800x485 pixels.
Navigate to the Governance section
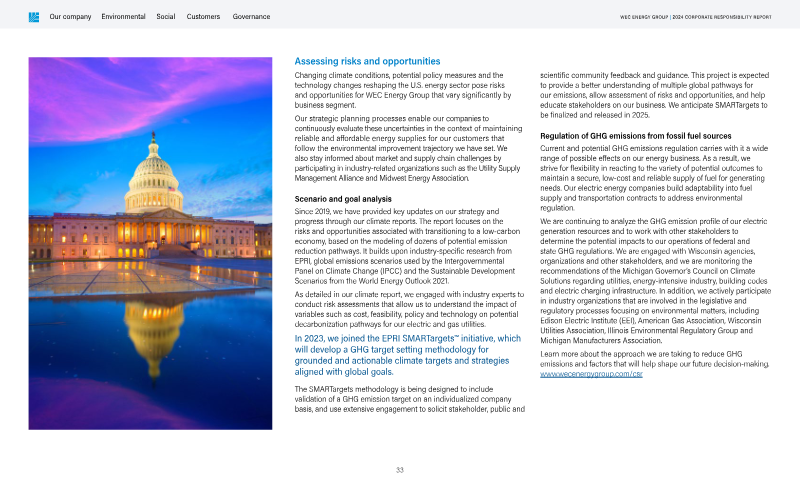(x=251, y=17)
